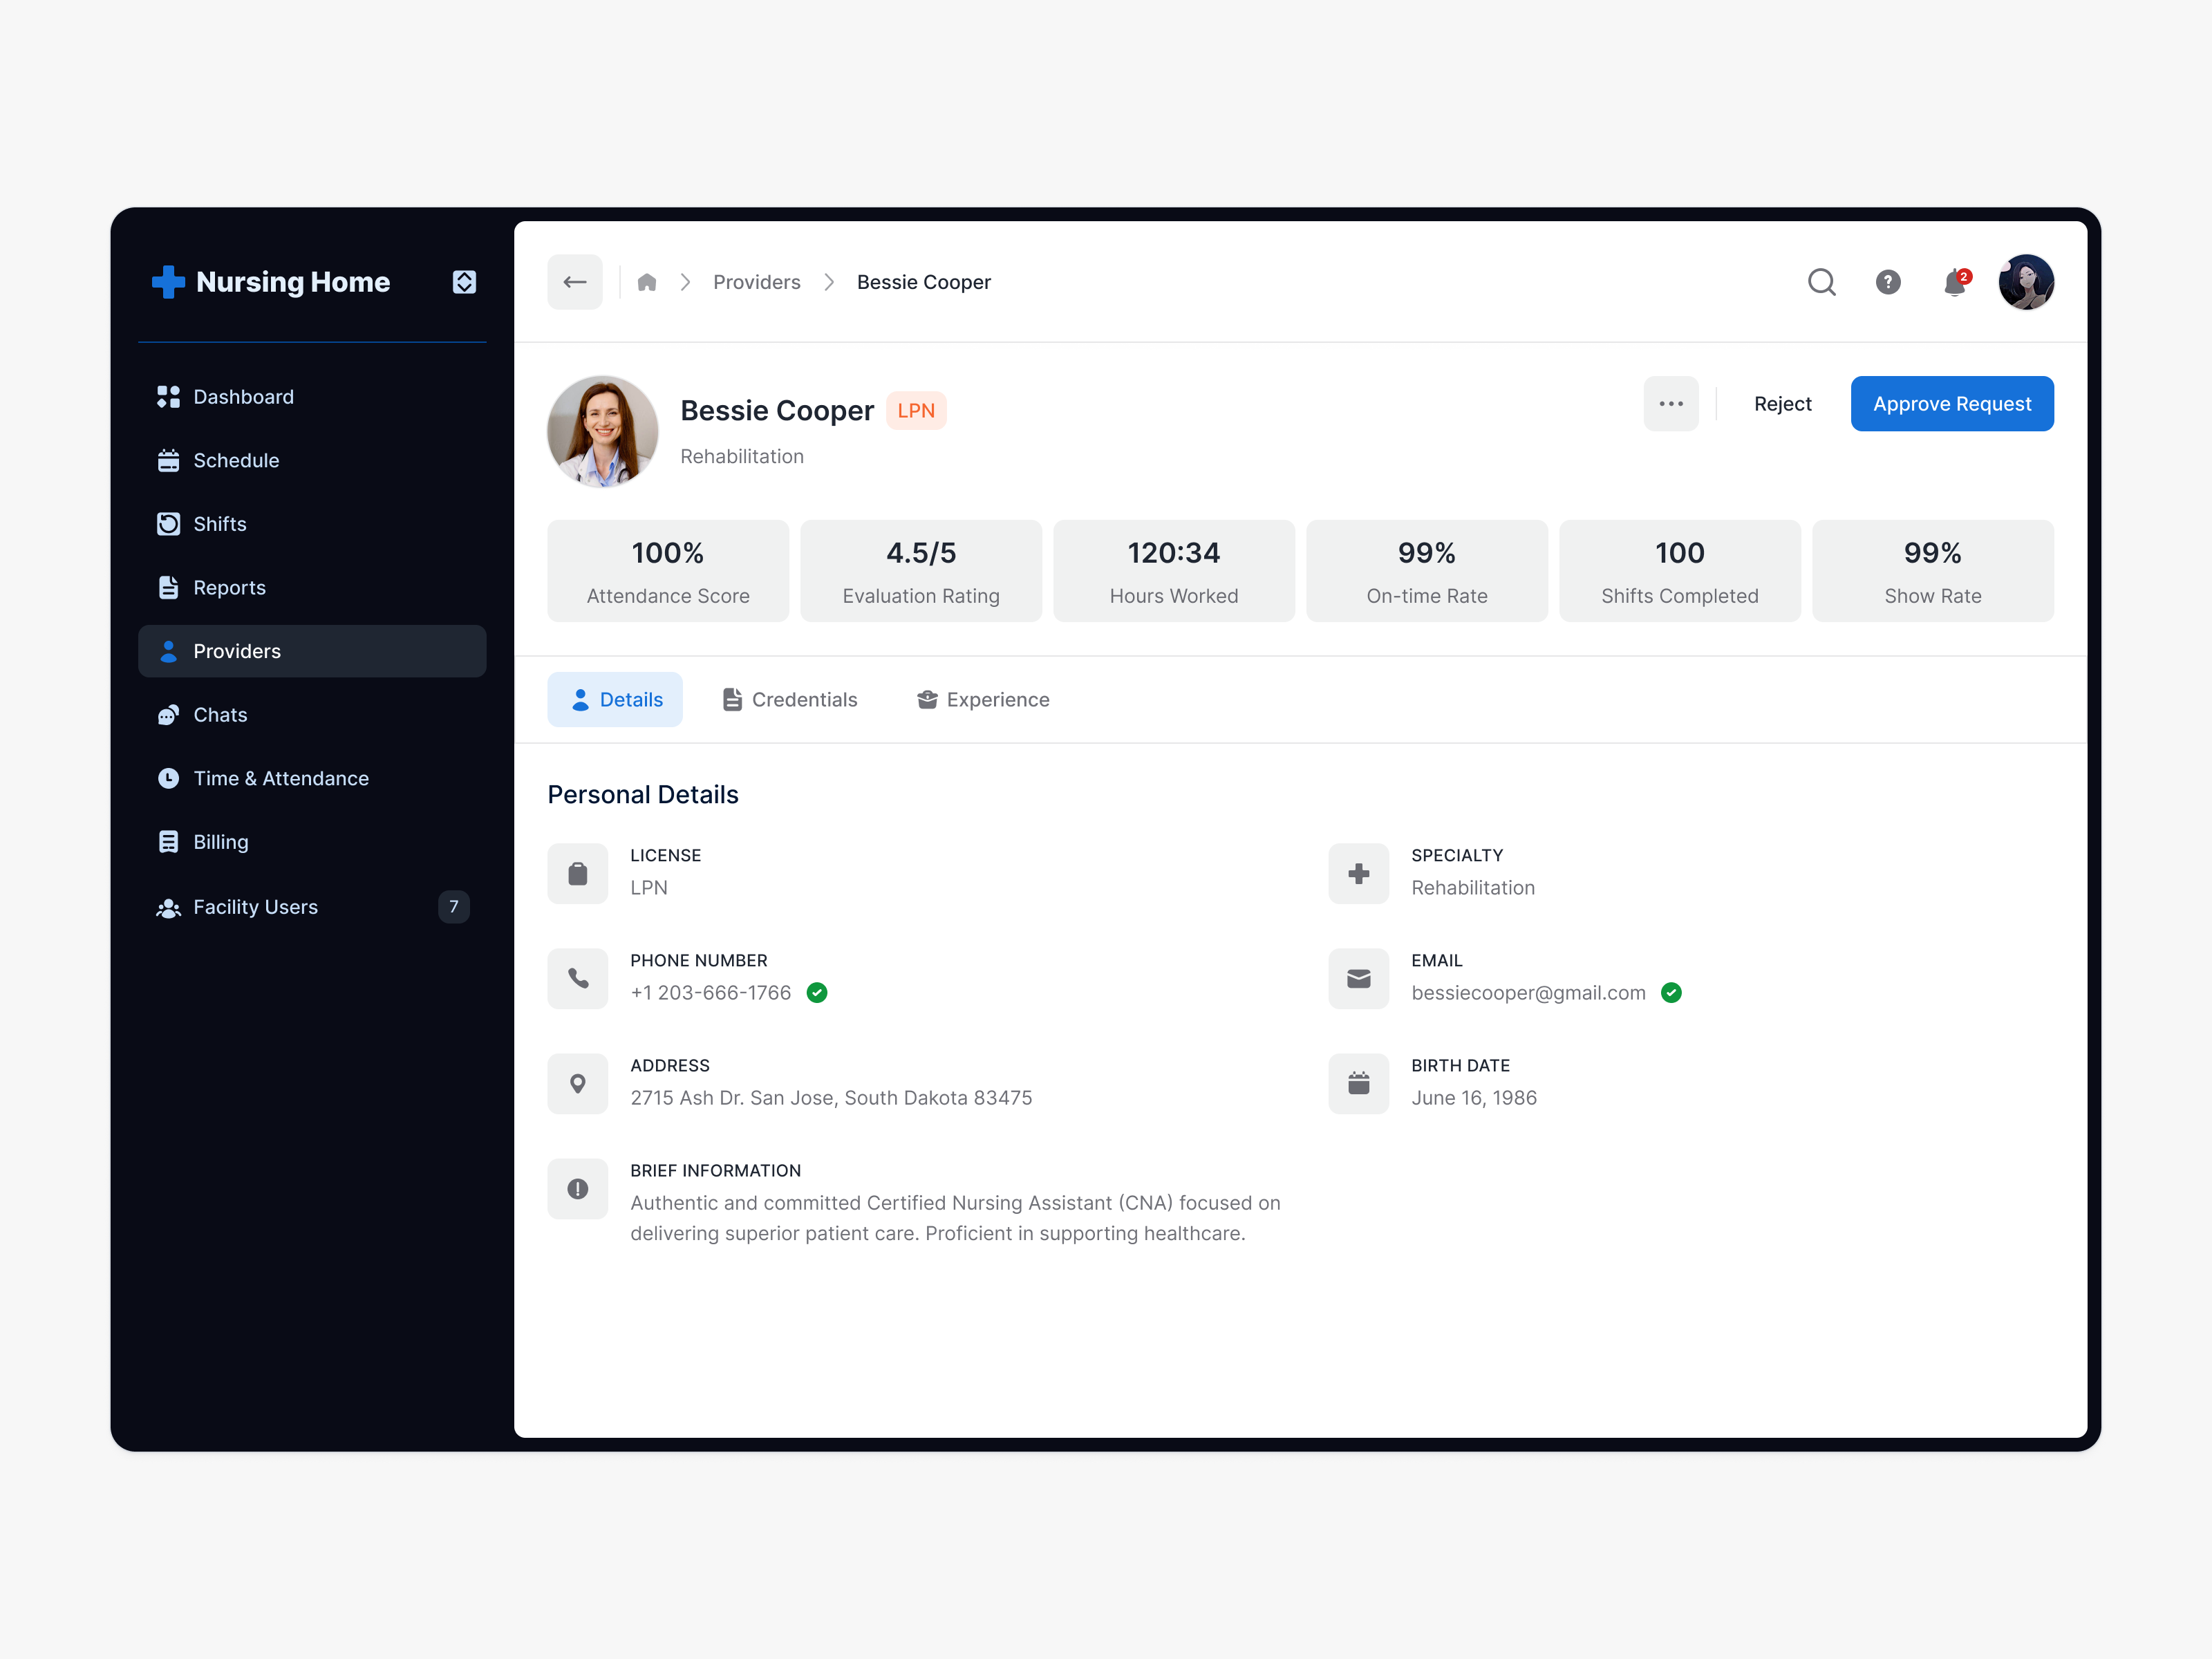Screen dimensions: 2212x1659
Task: Open the search icon in header
Action: pyautogui.click(x=1821, y=282)
